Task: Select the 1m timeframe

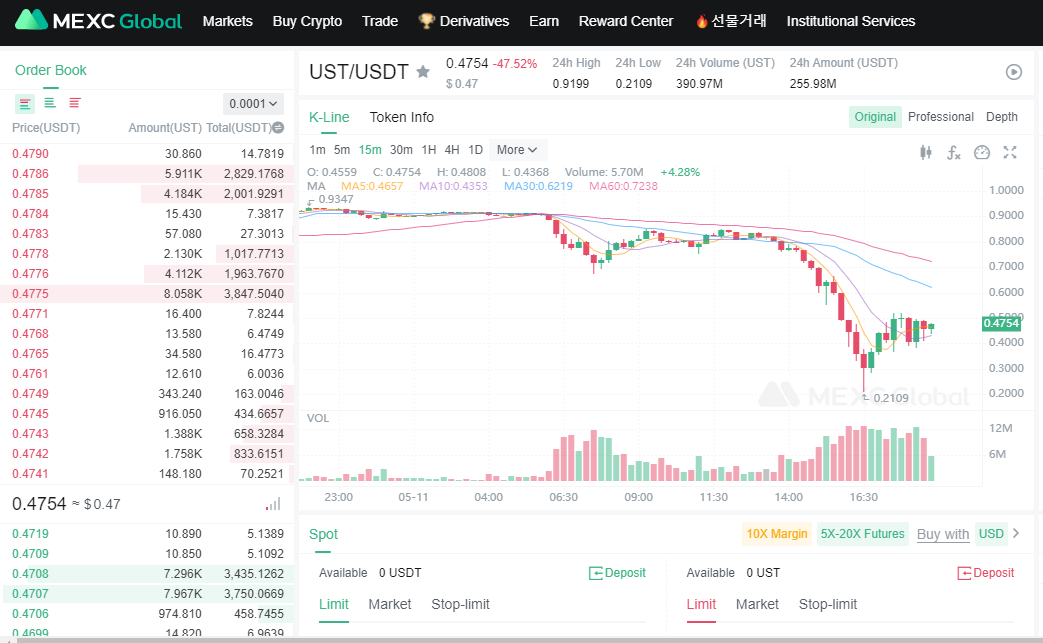Action: pyautogui.click(x=317, y=150)
